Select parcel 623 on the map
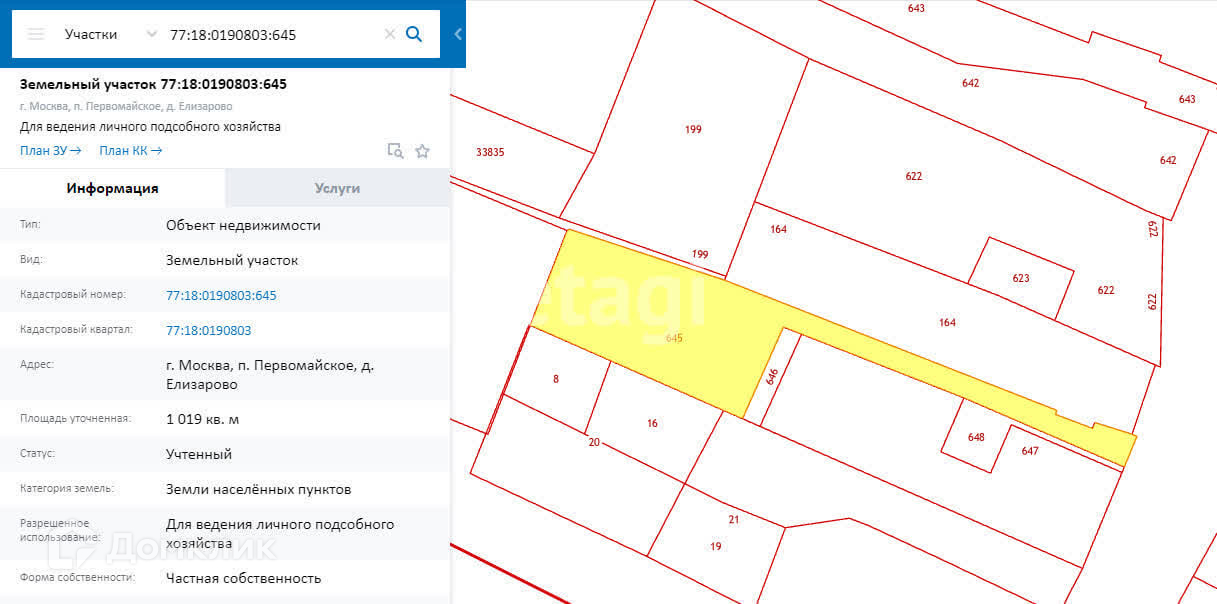Image resolution: width=1217 pixels, height=604 pixels. [x=1020, y=278]
